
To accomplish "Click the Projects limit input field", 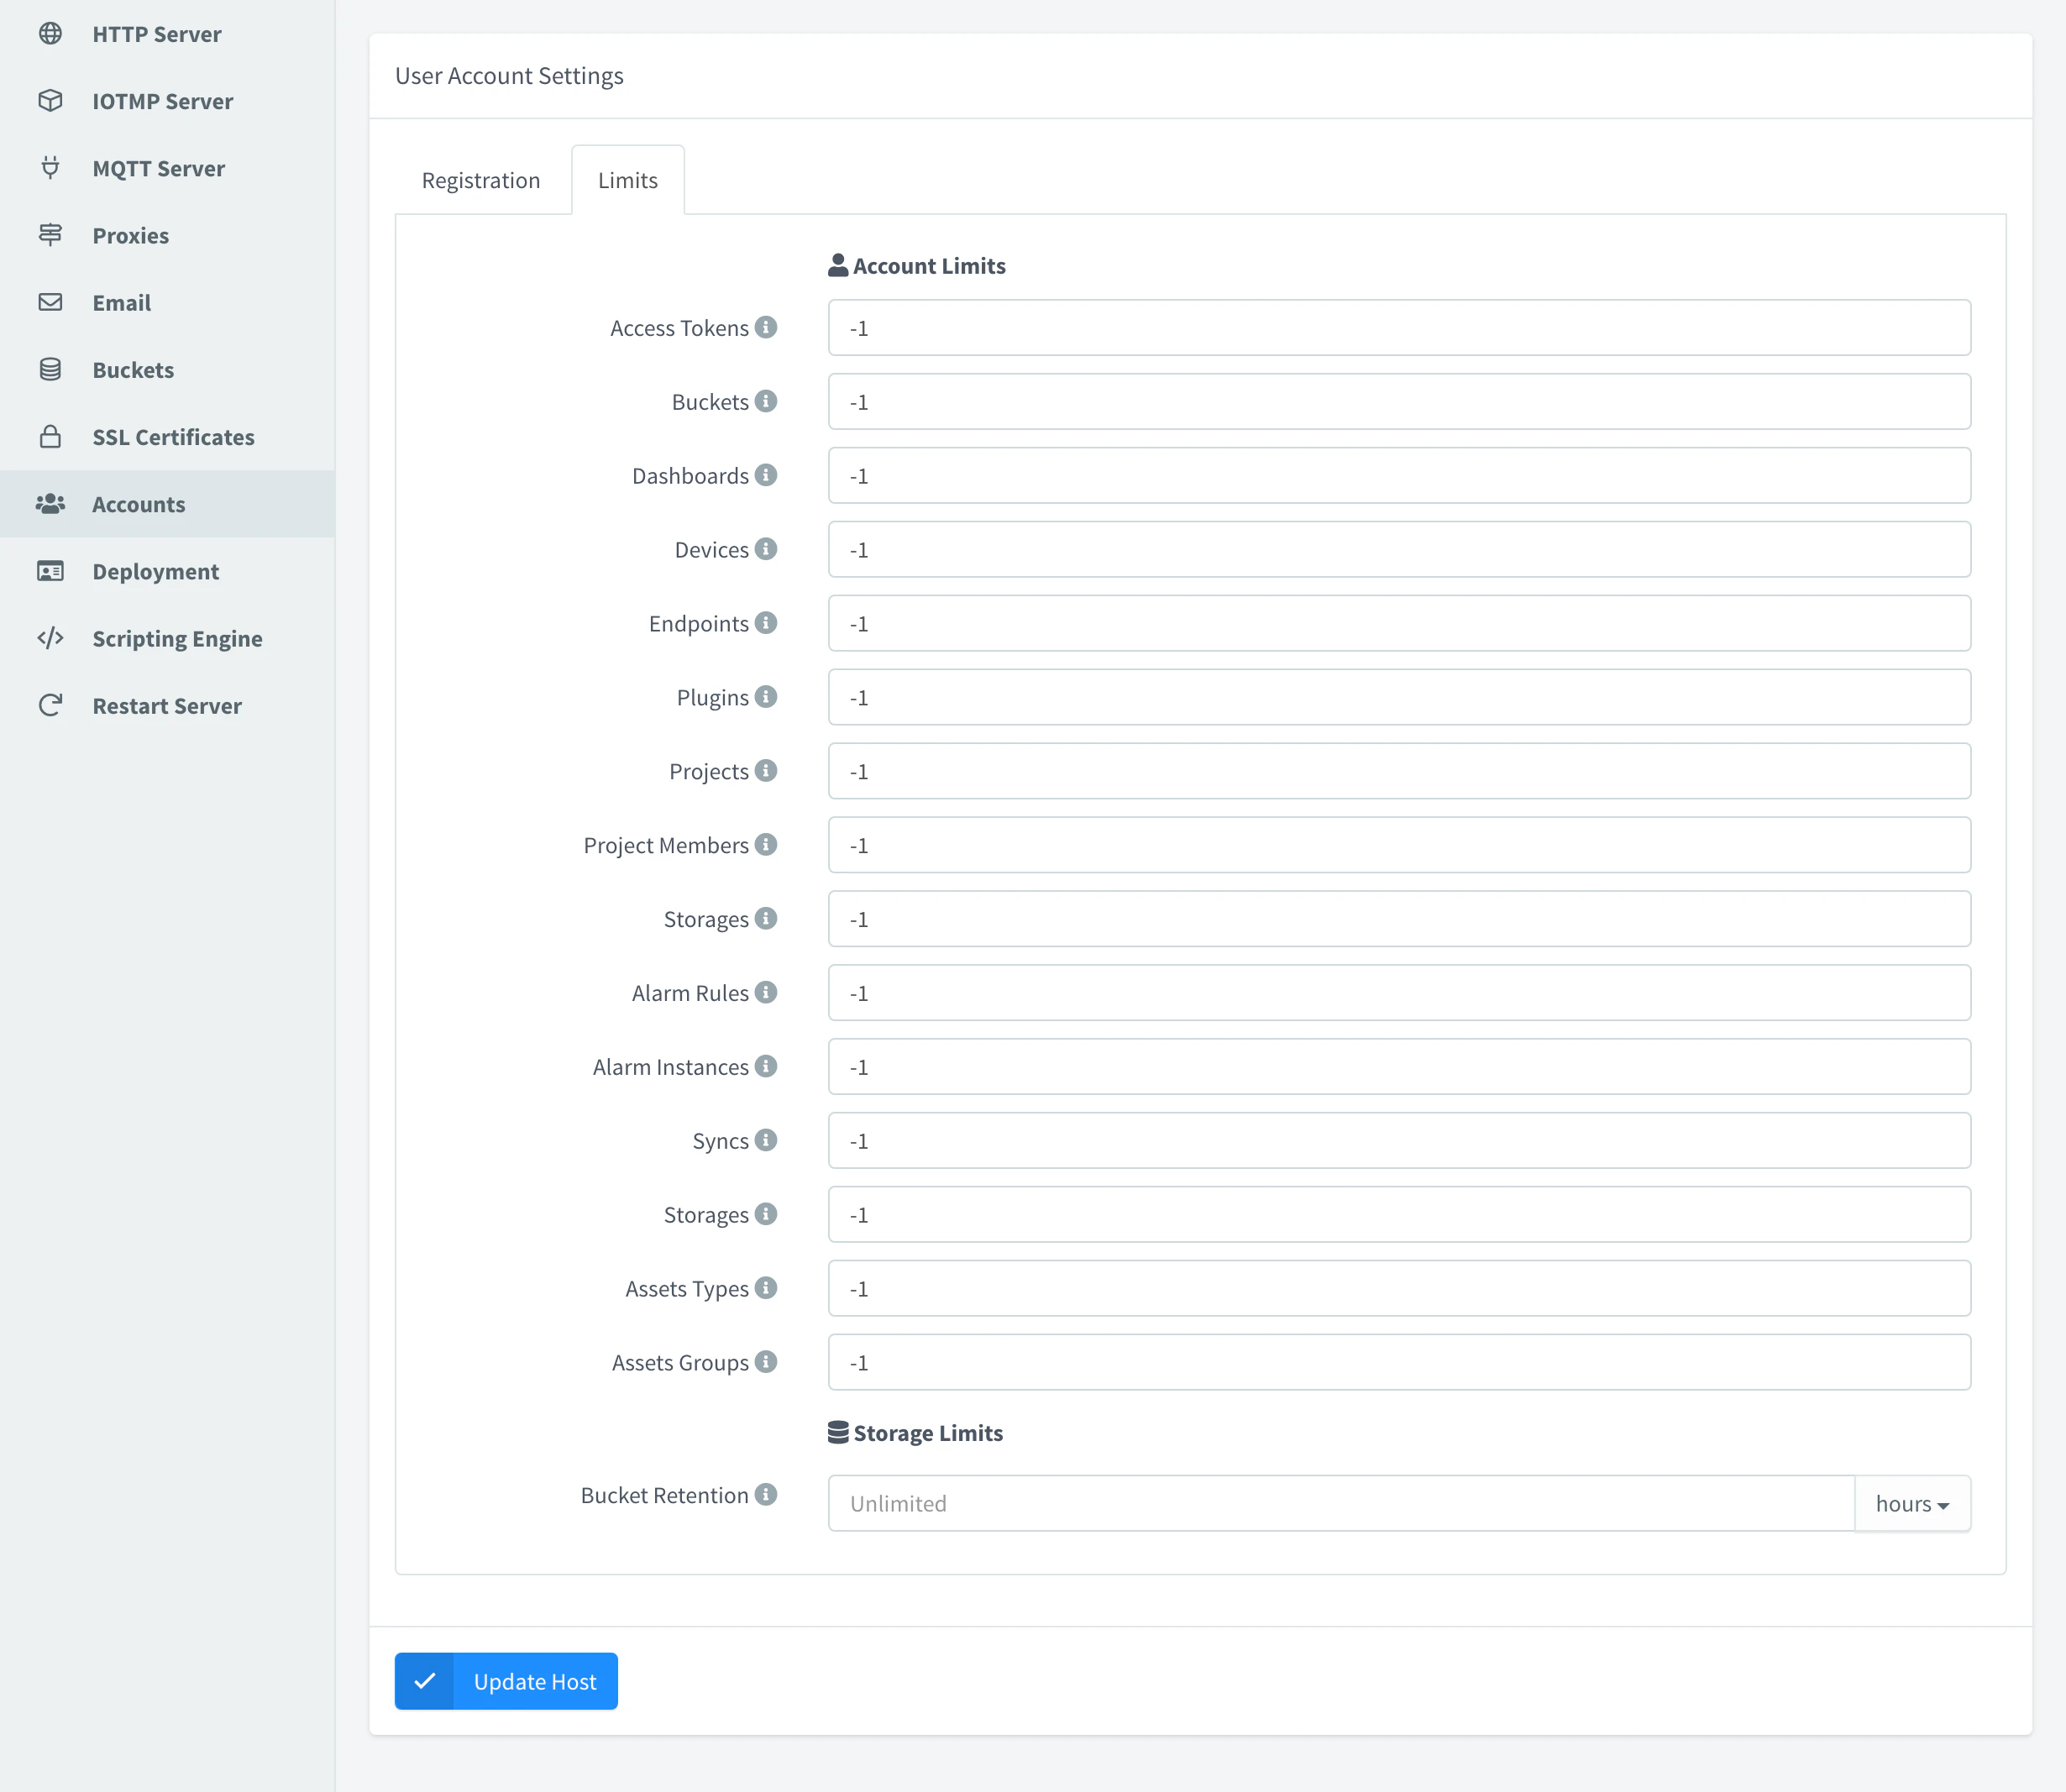I will click(x=1399, y=771).
